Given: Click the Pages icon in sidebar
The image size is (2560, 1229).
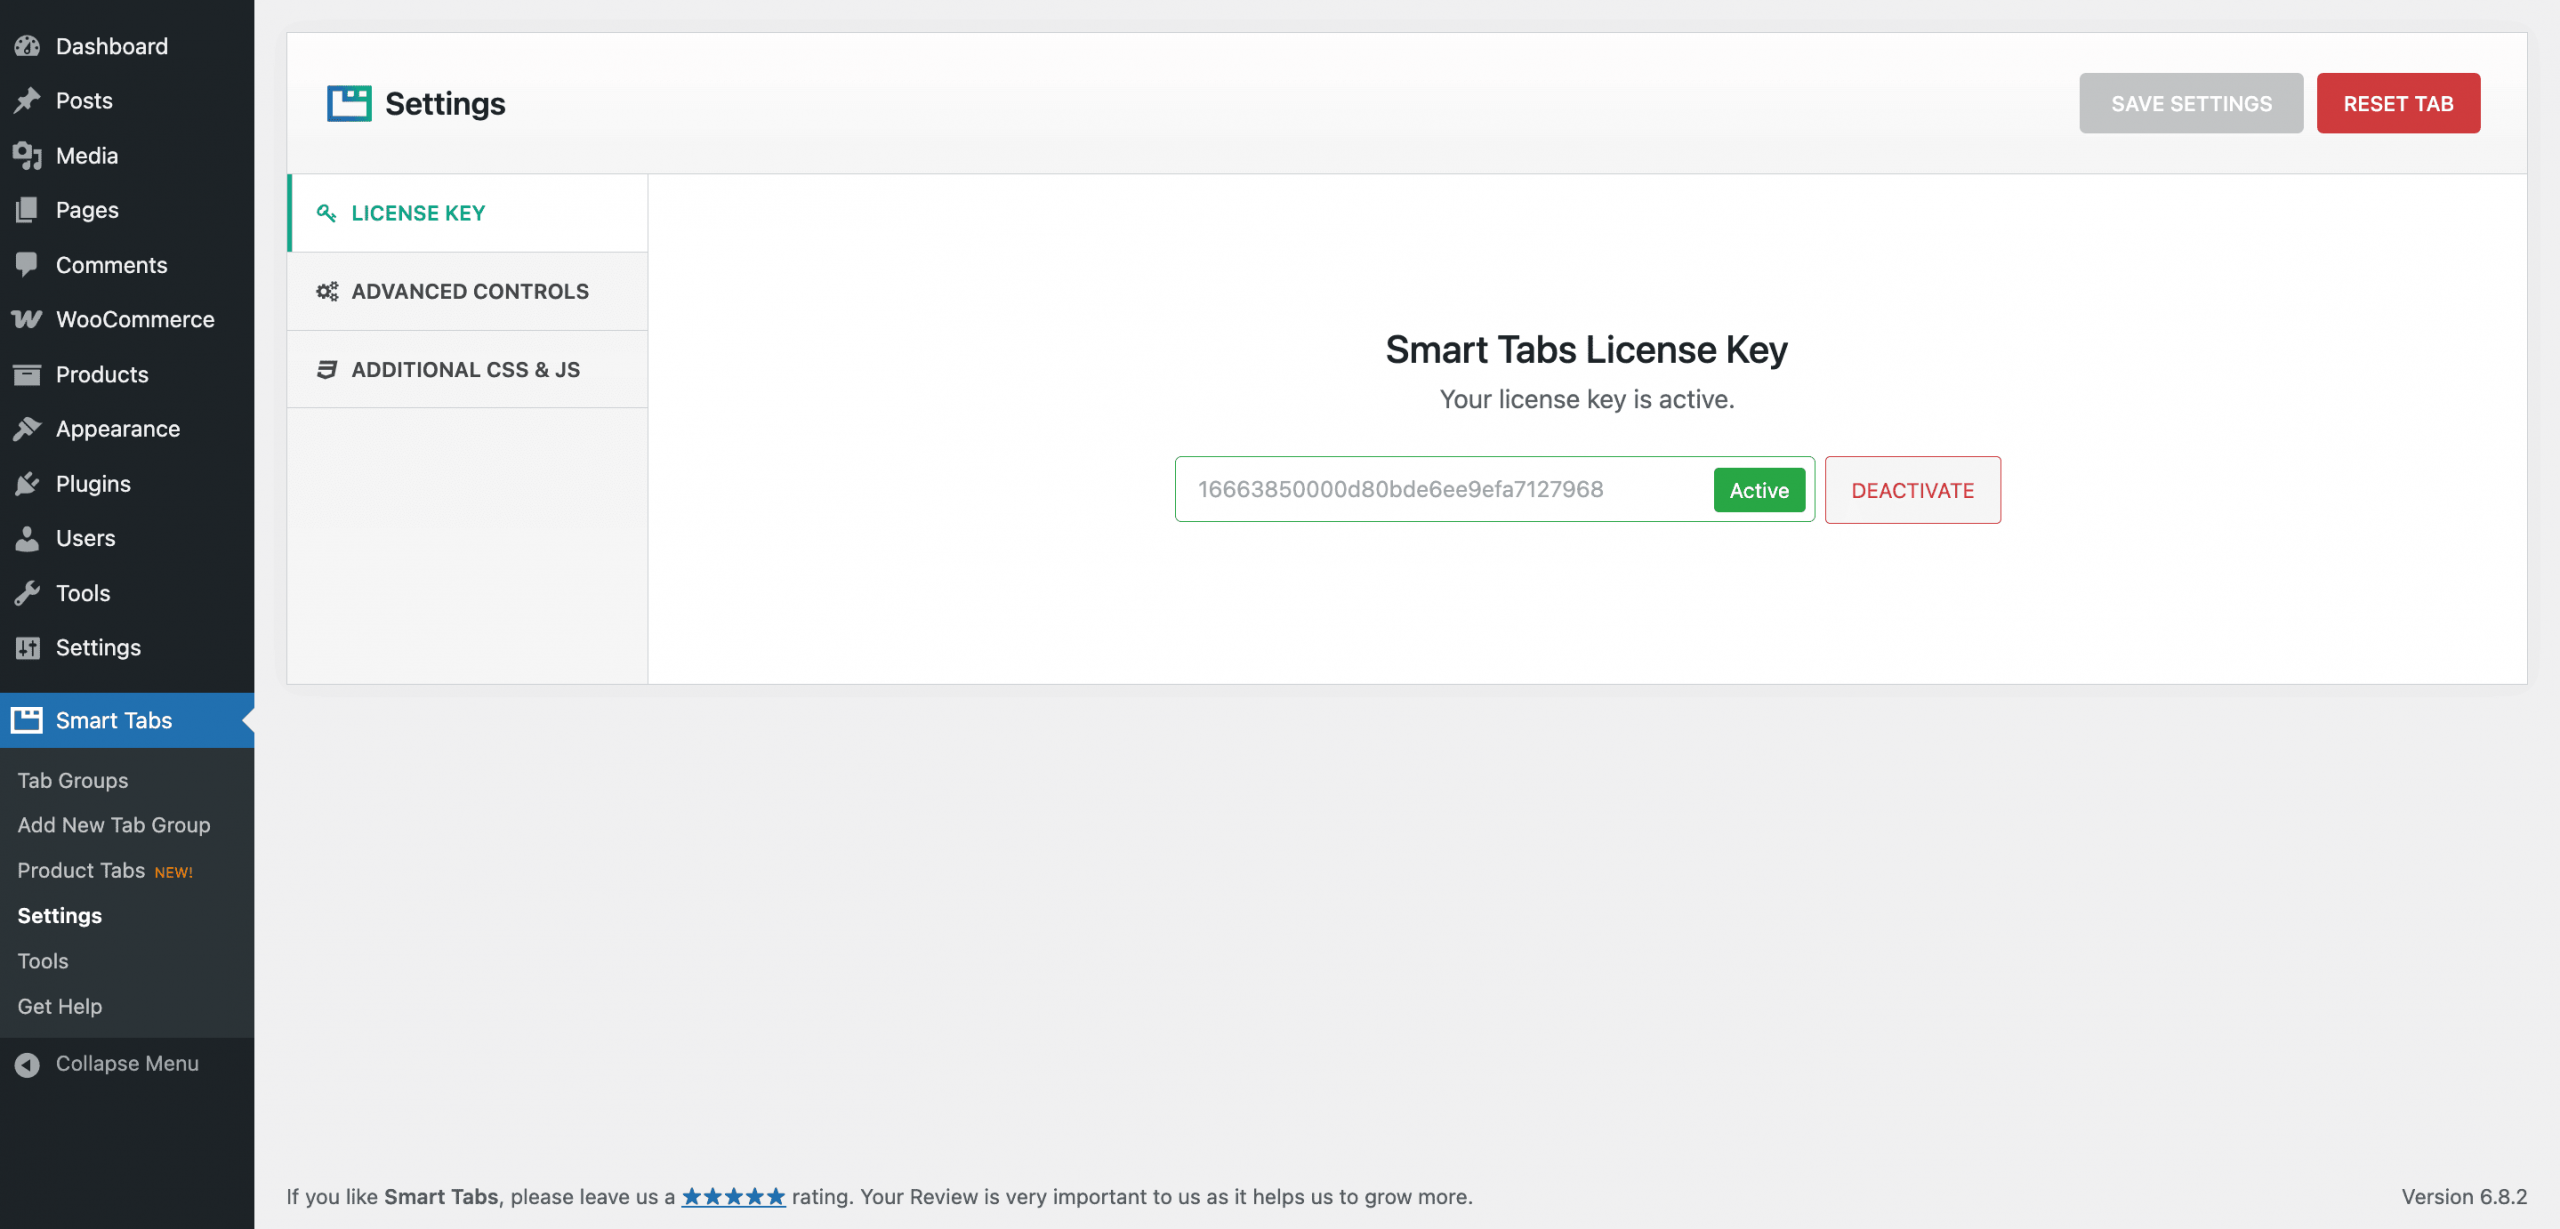Looking at the screenshot, I should [27, 210].
